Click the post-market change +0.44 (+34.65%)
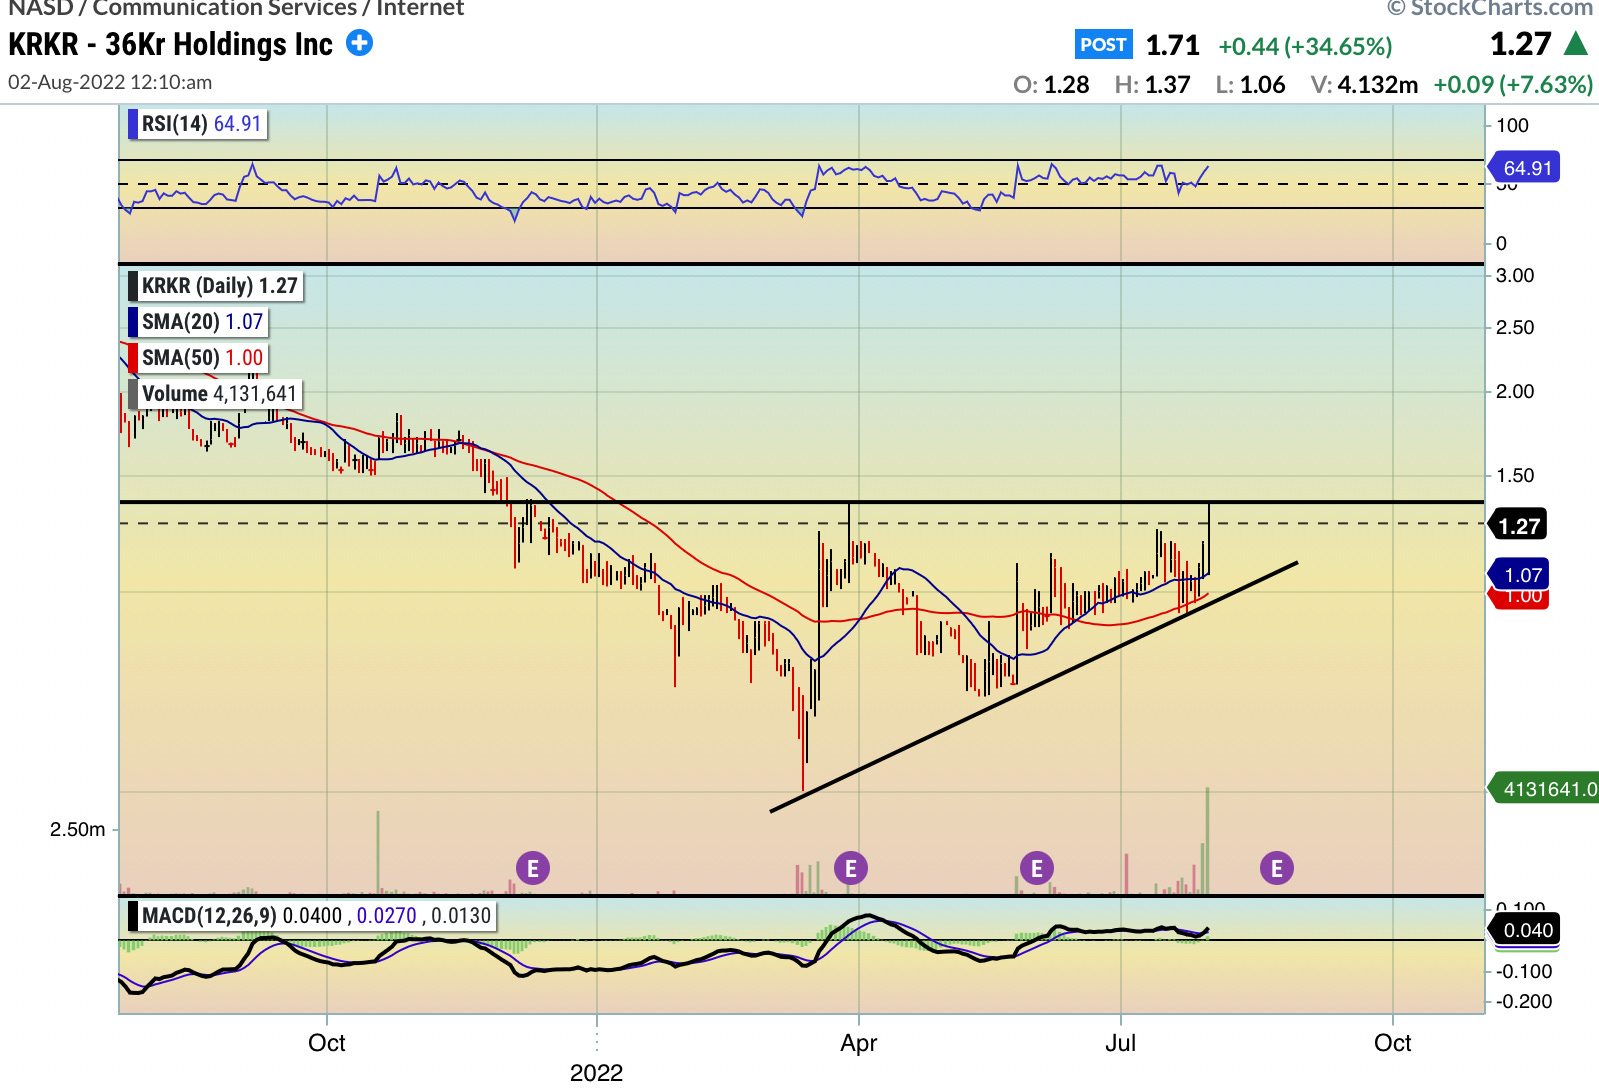Image resolution: width=1599 pixels, height=1089 pixels. 1305,46
